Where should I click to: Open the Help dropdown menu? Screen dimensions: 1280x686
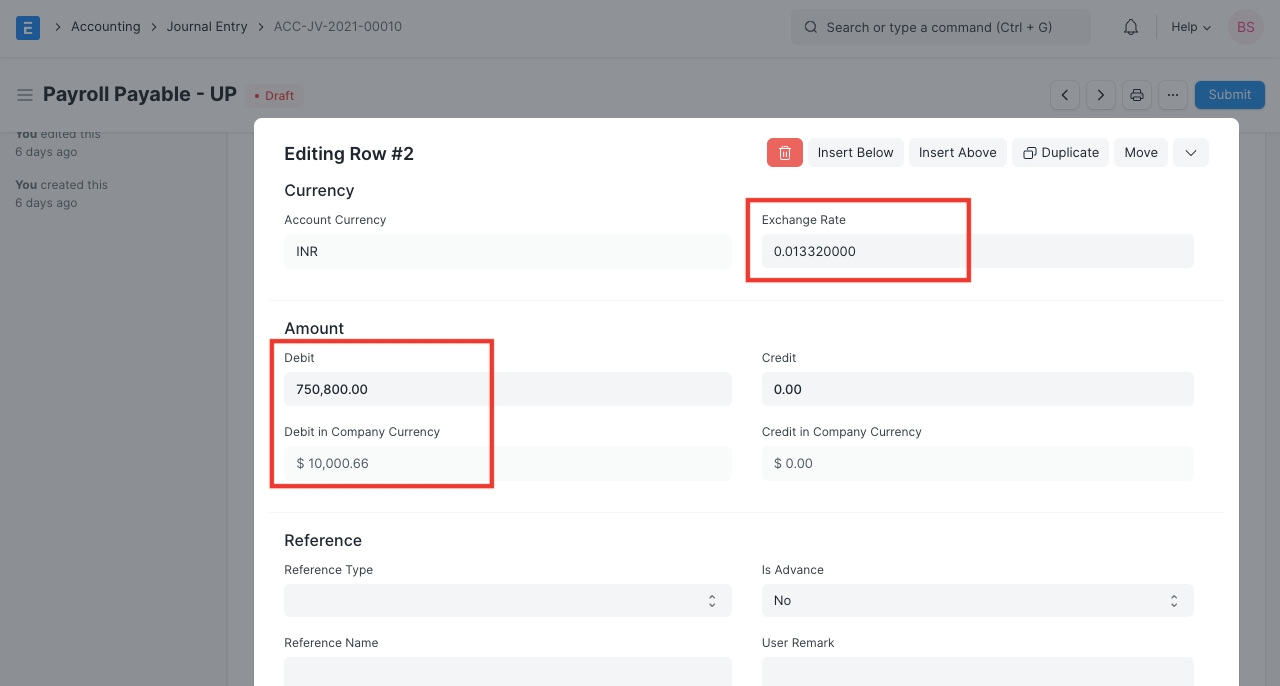tap(1190, 27)
